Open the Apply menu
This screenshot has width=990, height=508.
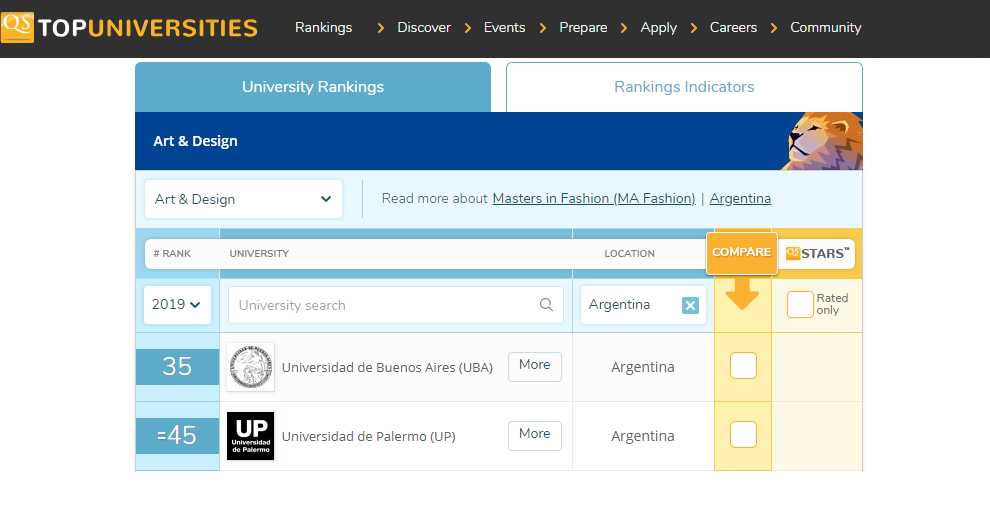[x=659, y=28]
